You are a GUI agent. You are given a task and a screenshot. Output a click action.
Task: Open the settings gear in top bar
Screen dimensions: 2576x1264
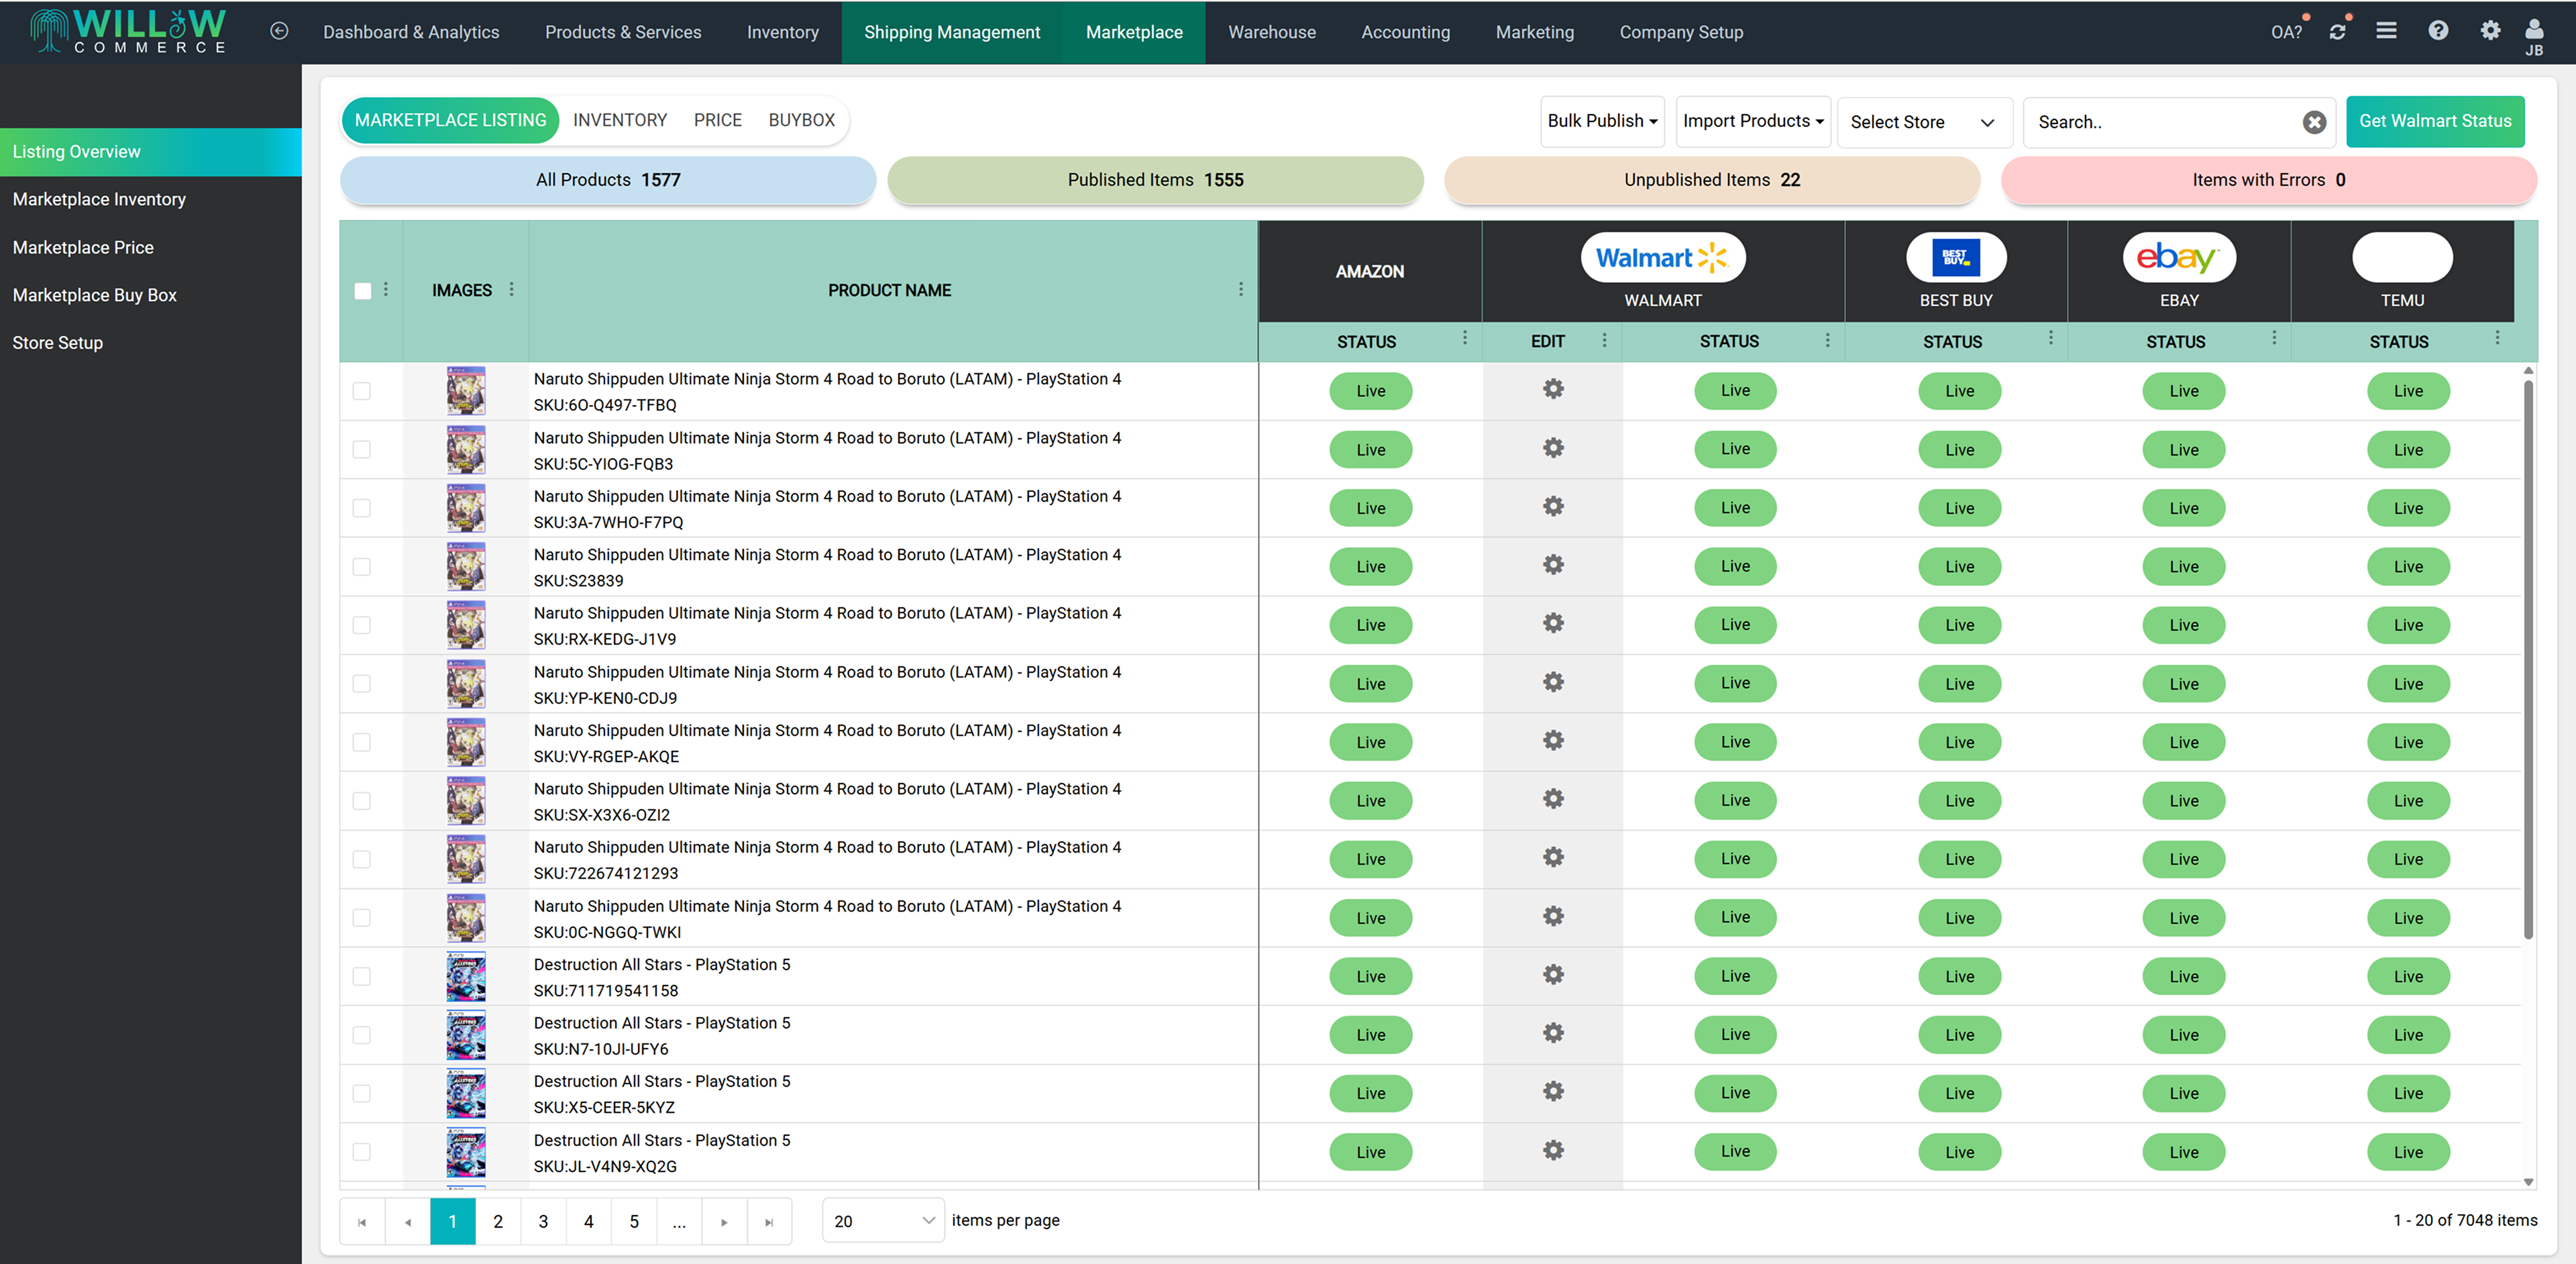tap(2490, 31)
